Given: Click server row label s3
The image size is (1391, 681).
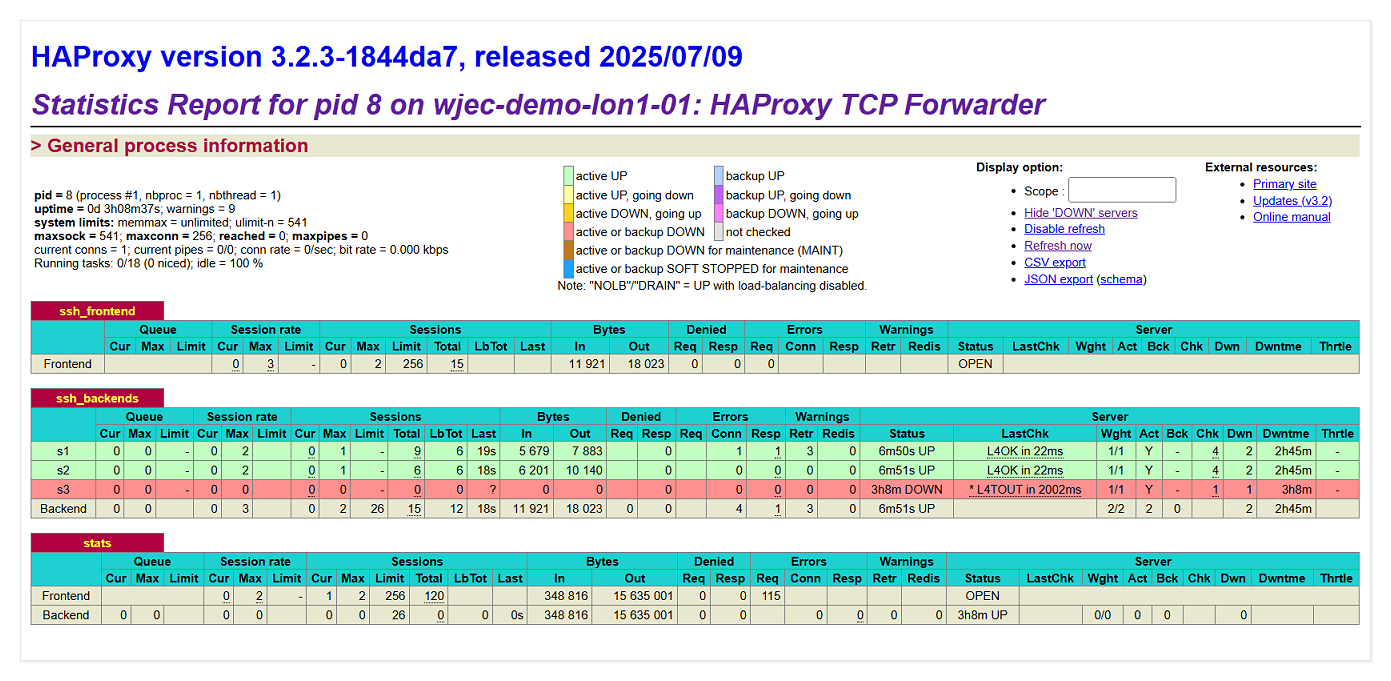Looking at the screenshot, I should coord(64,490).
